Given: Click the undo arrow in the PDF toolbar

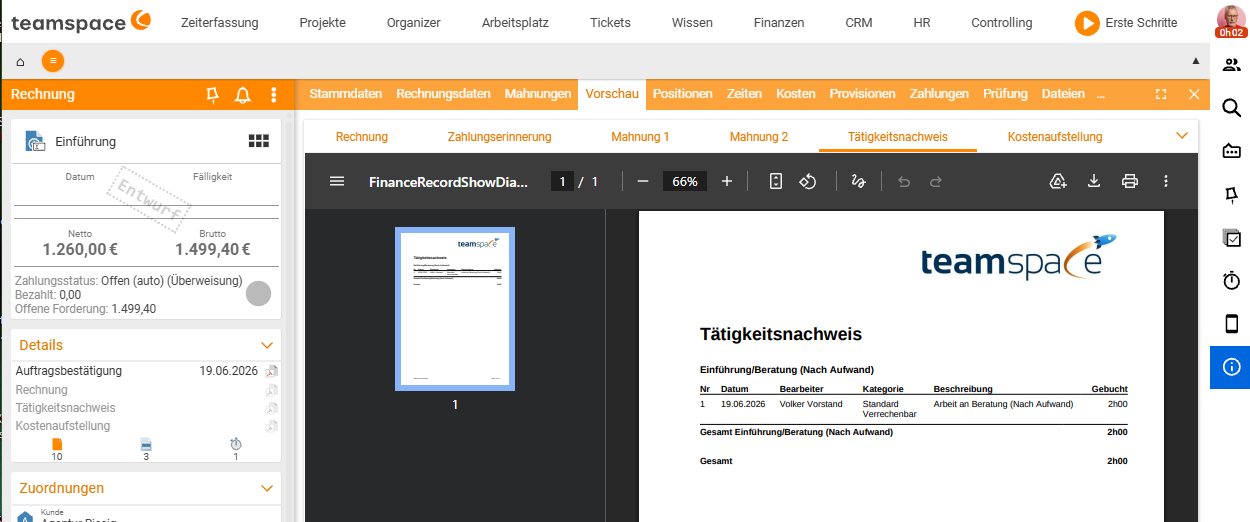Looking at the screenshot, I should (904, 181).
